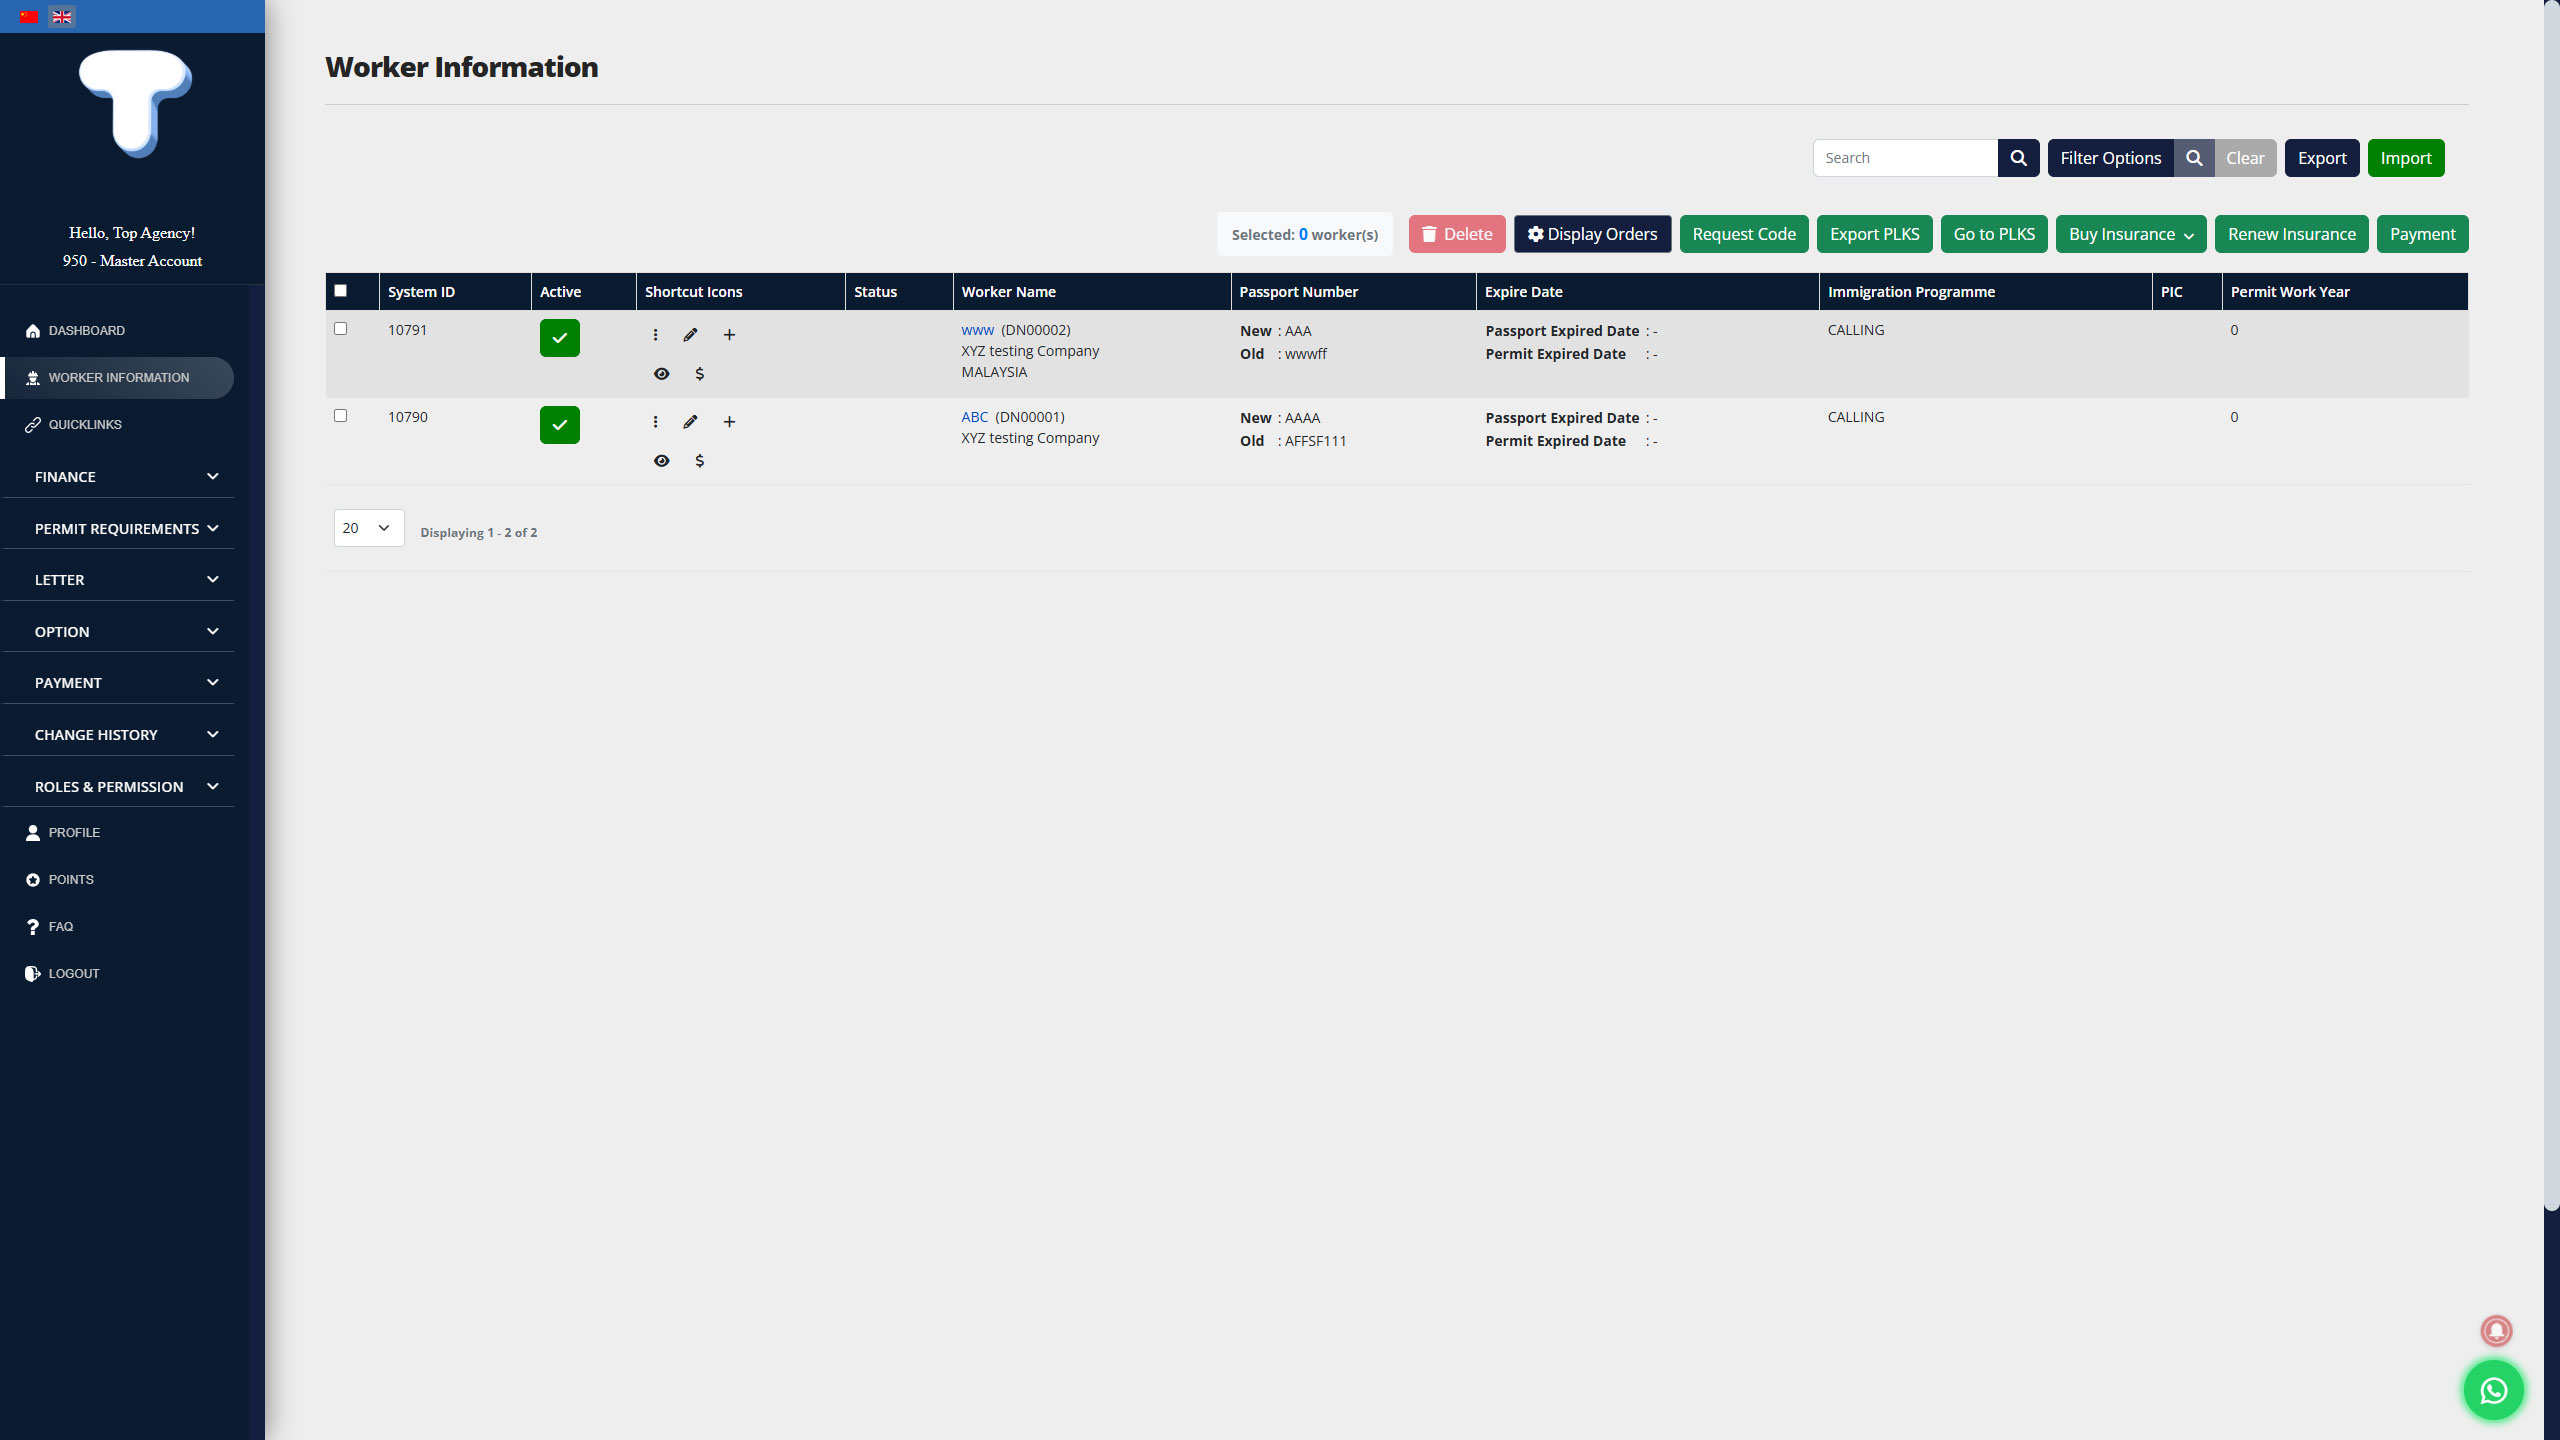Toggle the green Active status for worker 10790

(x=560, y=425)
